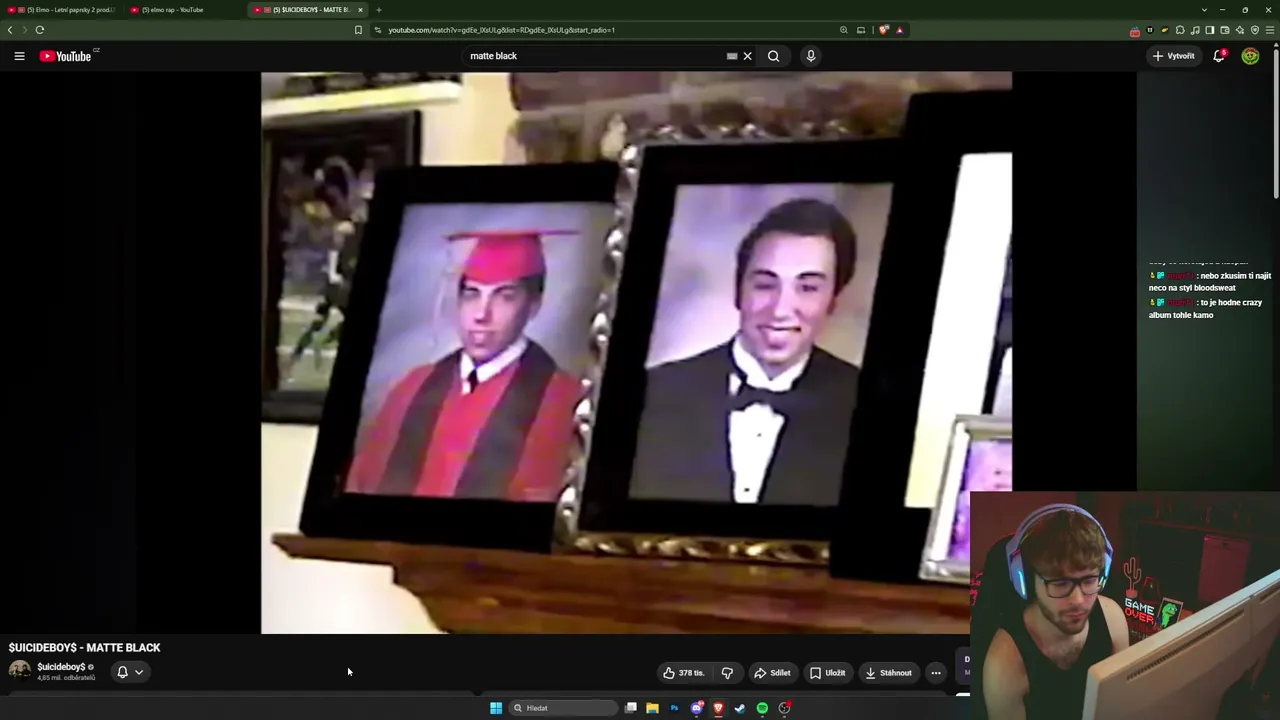The width and height of the screenshot is (1280, 720).
Task: Click the video player to pause
Action: (x=636, y=353)
